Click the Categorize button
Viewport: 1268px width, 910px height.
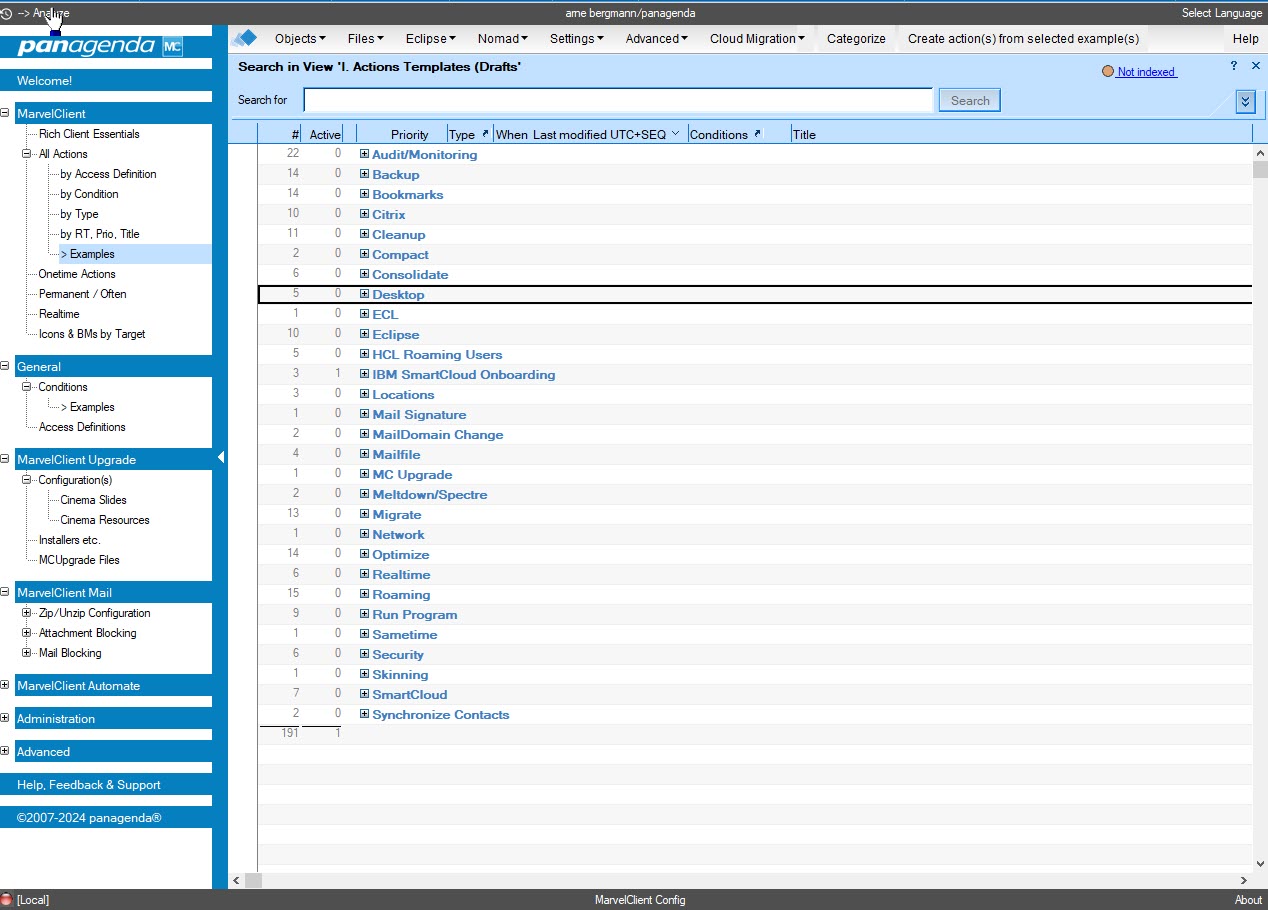(856, 38)
